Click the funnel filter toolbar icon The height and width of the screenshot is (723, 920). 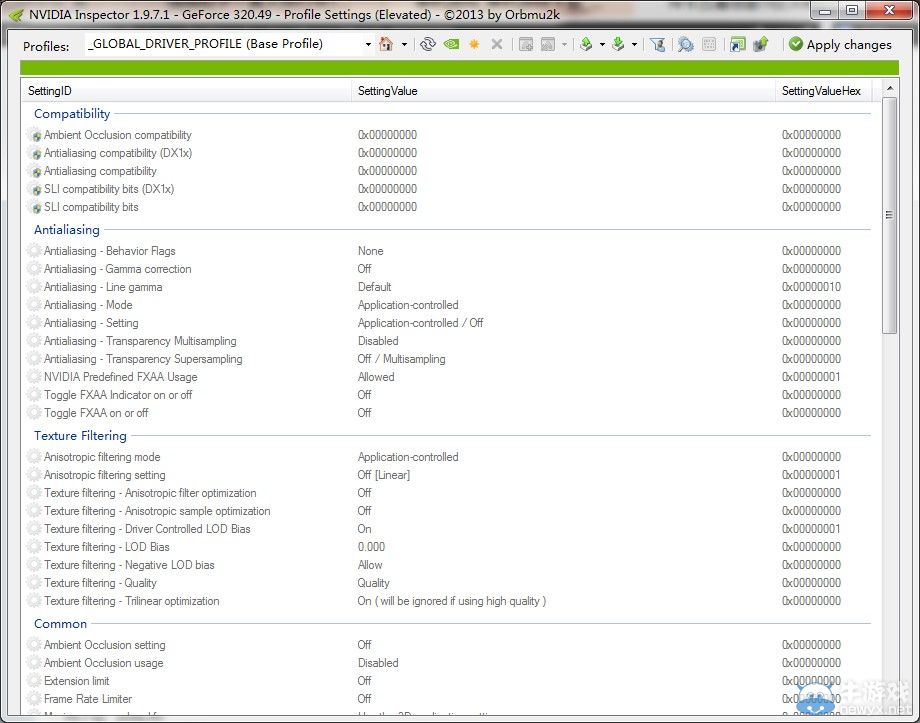(x=658, y=44)
